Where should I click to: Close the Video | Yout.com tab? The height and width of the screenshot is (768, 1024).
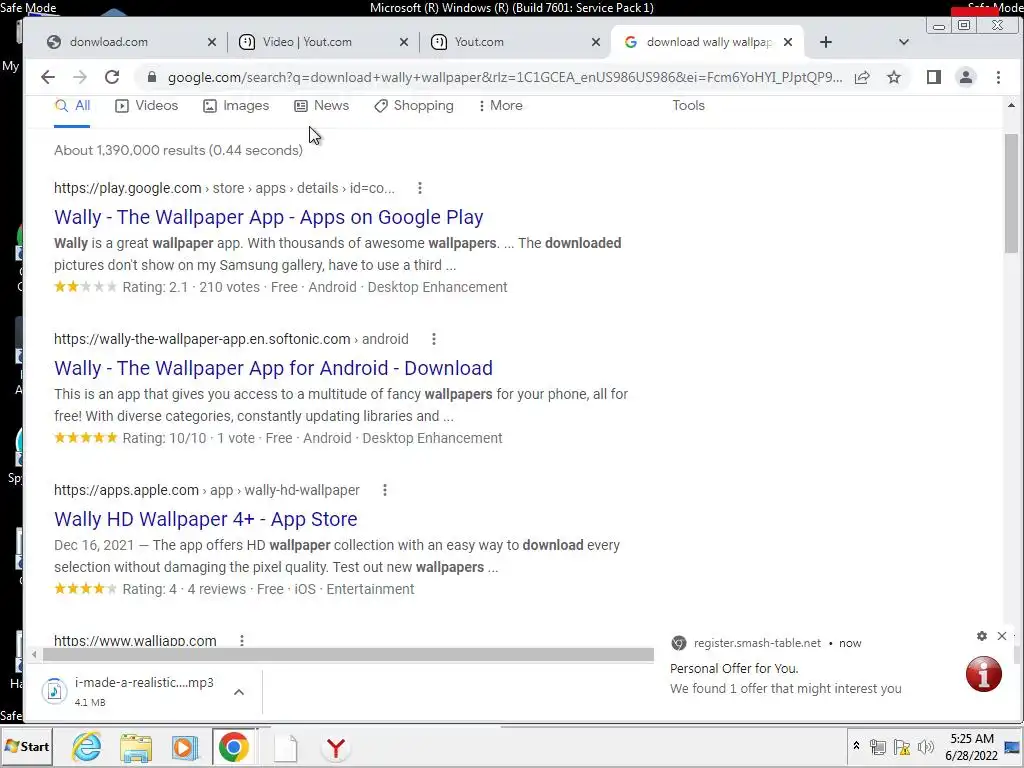click(x=404, y=42)
